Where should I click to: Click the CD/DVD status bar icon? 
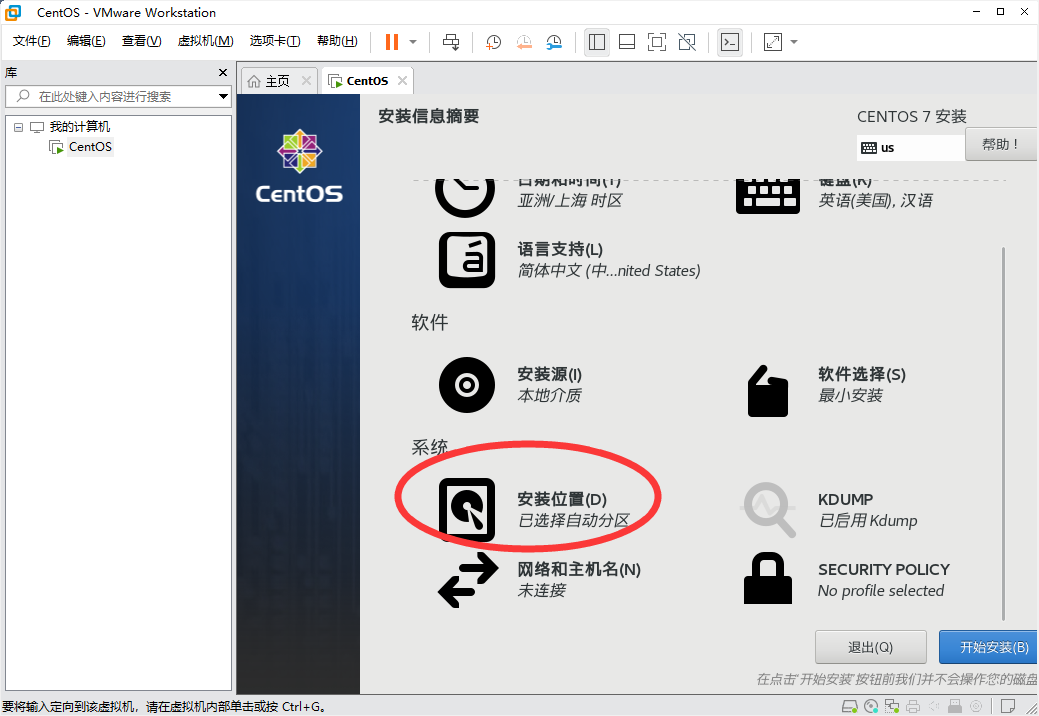pos(871,707)
